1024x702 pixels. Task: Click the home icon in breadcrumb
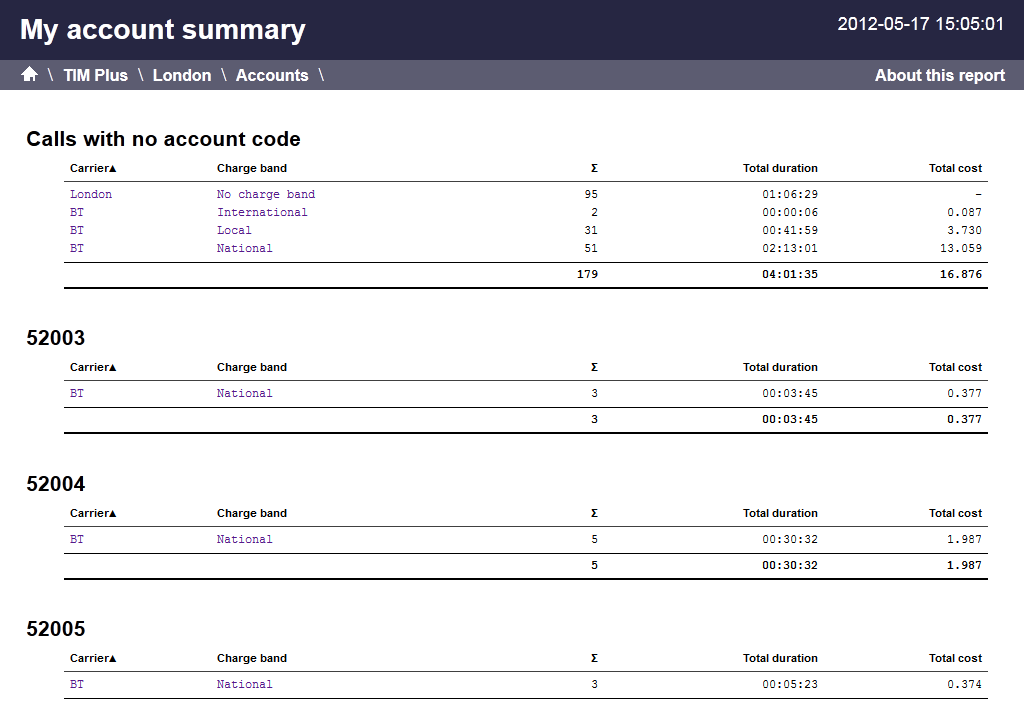[x=29, y=75]
